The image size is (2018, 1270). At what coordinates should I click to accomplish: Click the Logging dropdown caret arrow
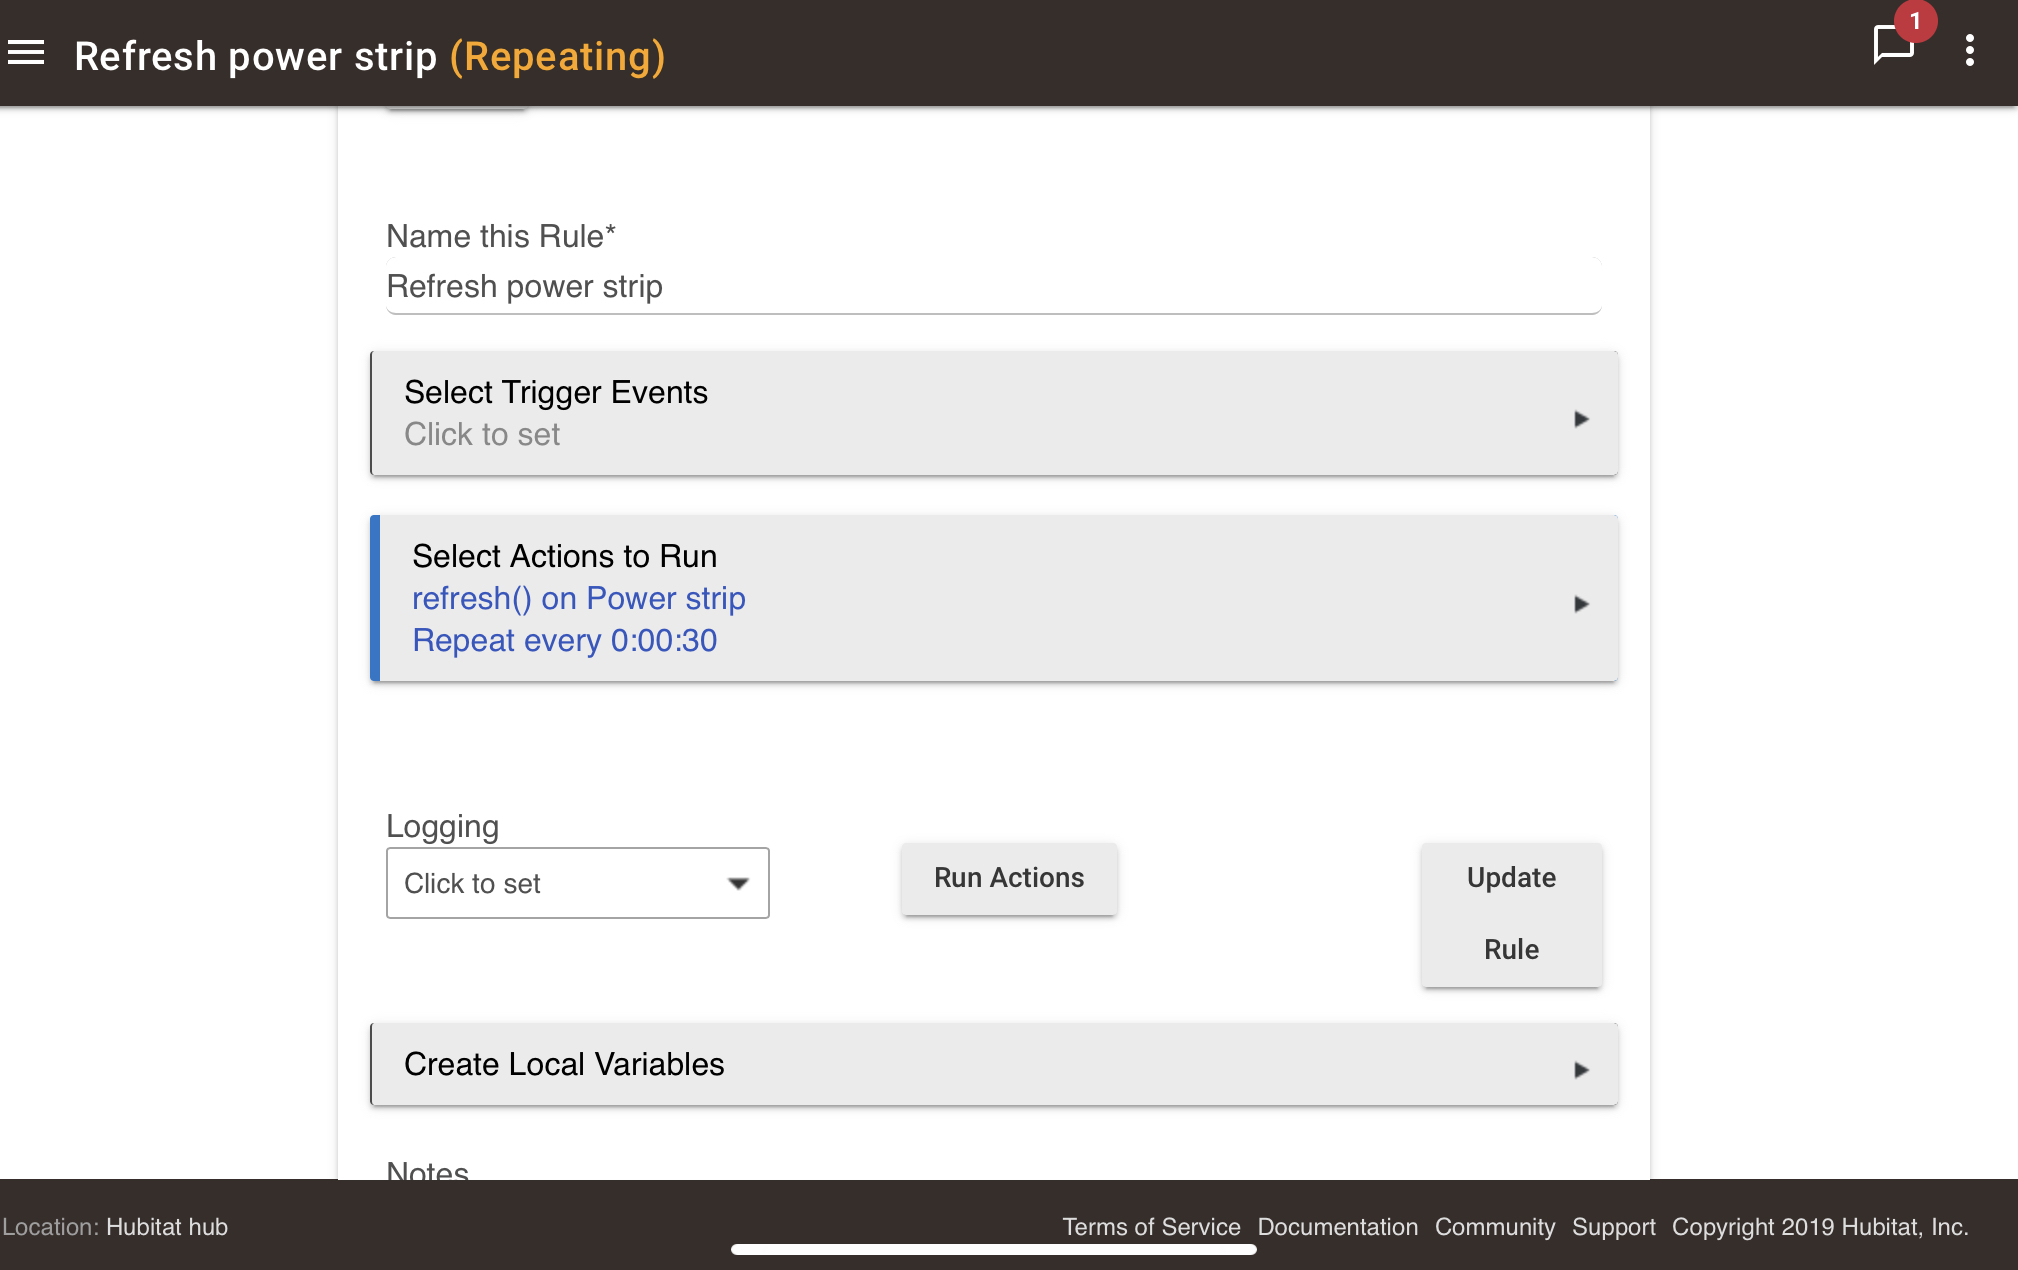coord(738,883)
